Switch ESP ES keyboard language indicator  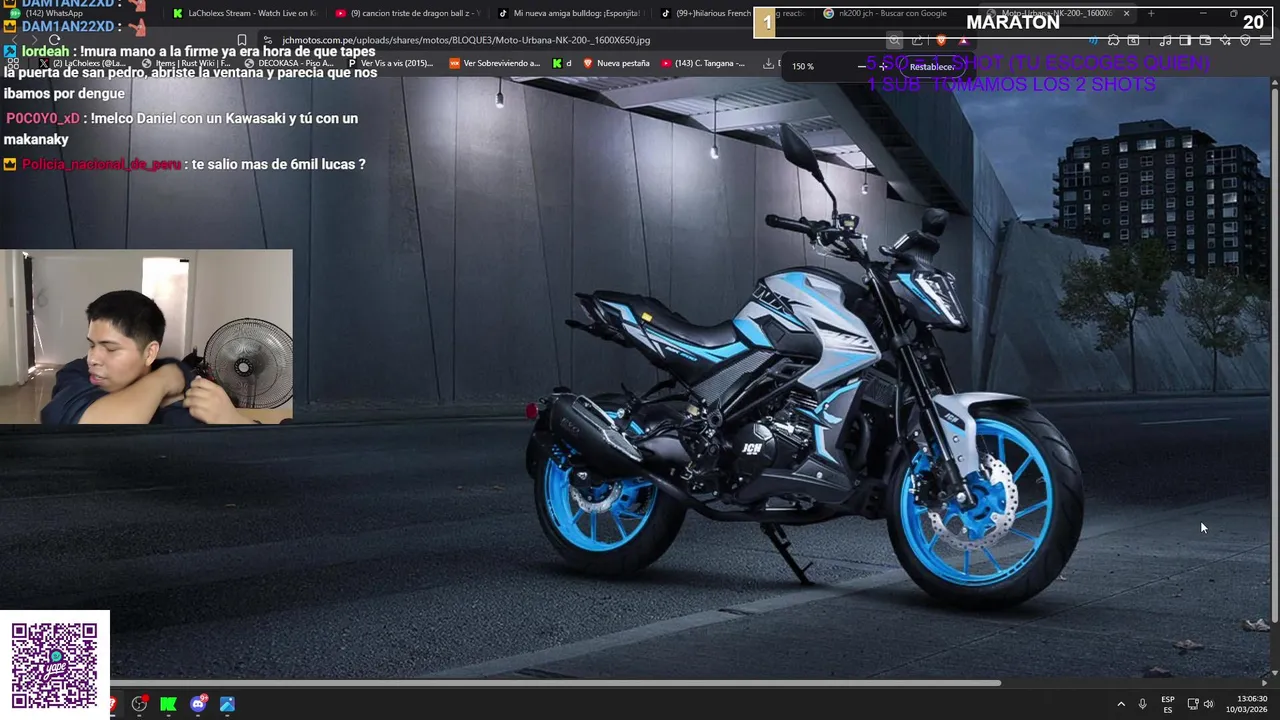[1168, 704]
